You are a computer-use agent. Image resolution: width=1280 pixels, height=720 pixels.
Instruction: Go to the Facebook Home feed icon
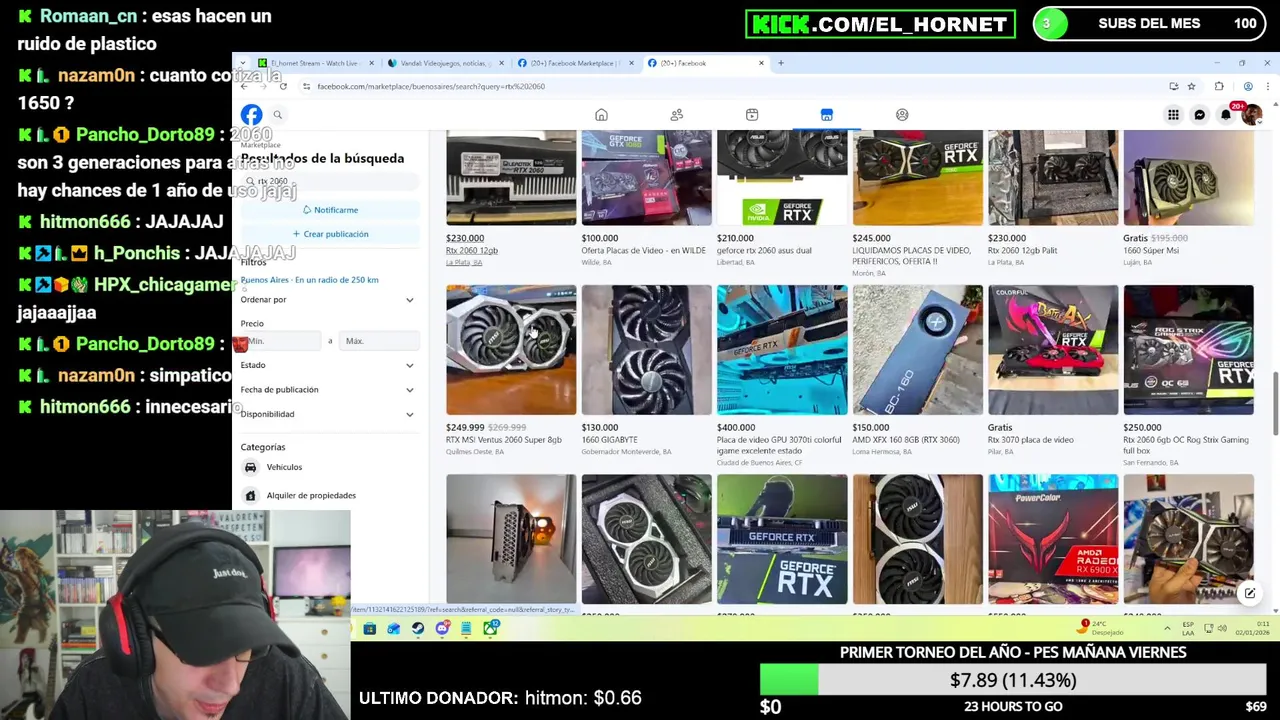coord(601,115)
